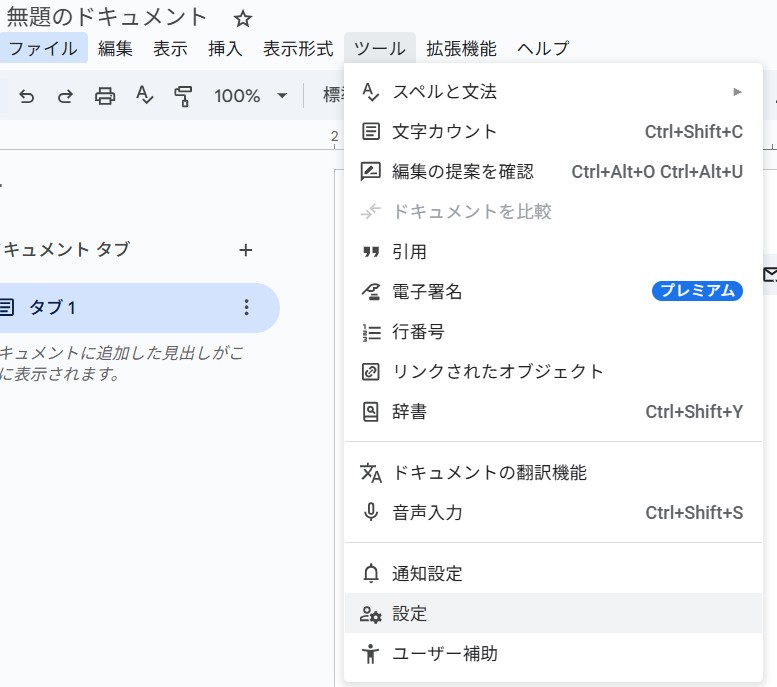Image resolution: width=777 pixels, height=687 pixels.
Task: Open the 表示形式 menu
Action: click(298, 48)
